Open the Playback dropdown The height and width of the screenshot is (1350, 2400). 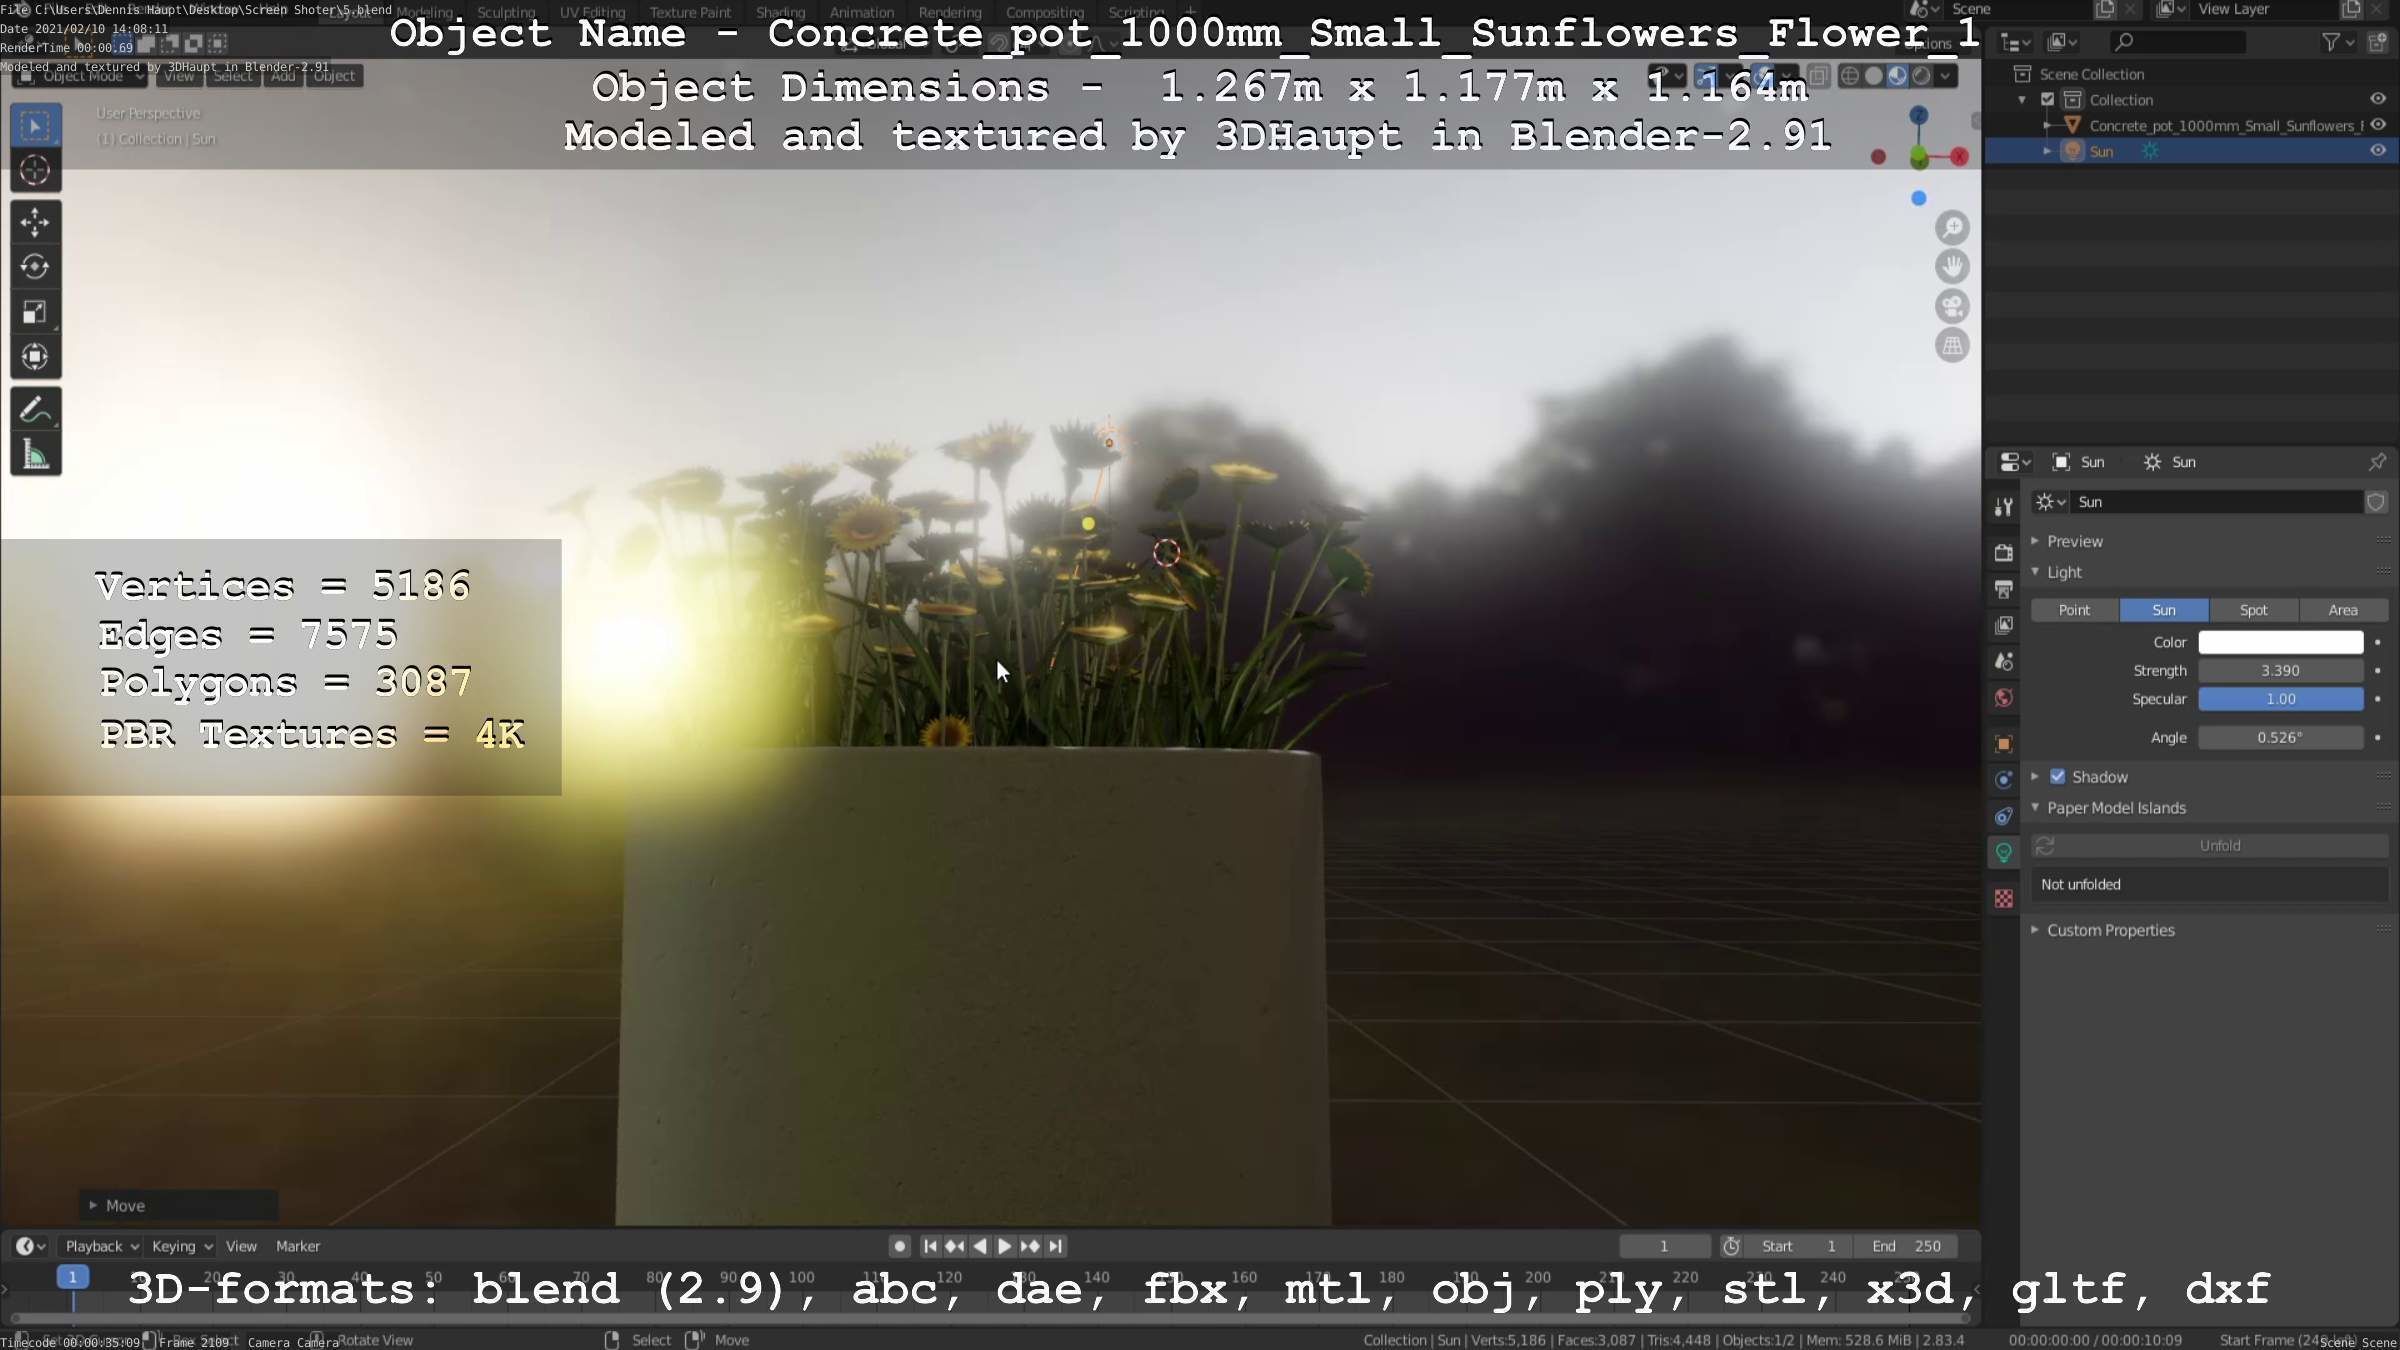click(101, 1246)
